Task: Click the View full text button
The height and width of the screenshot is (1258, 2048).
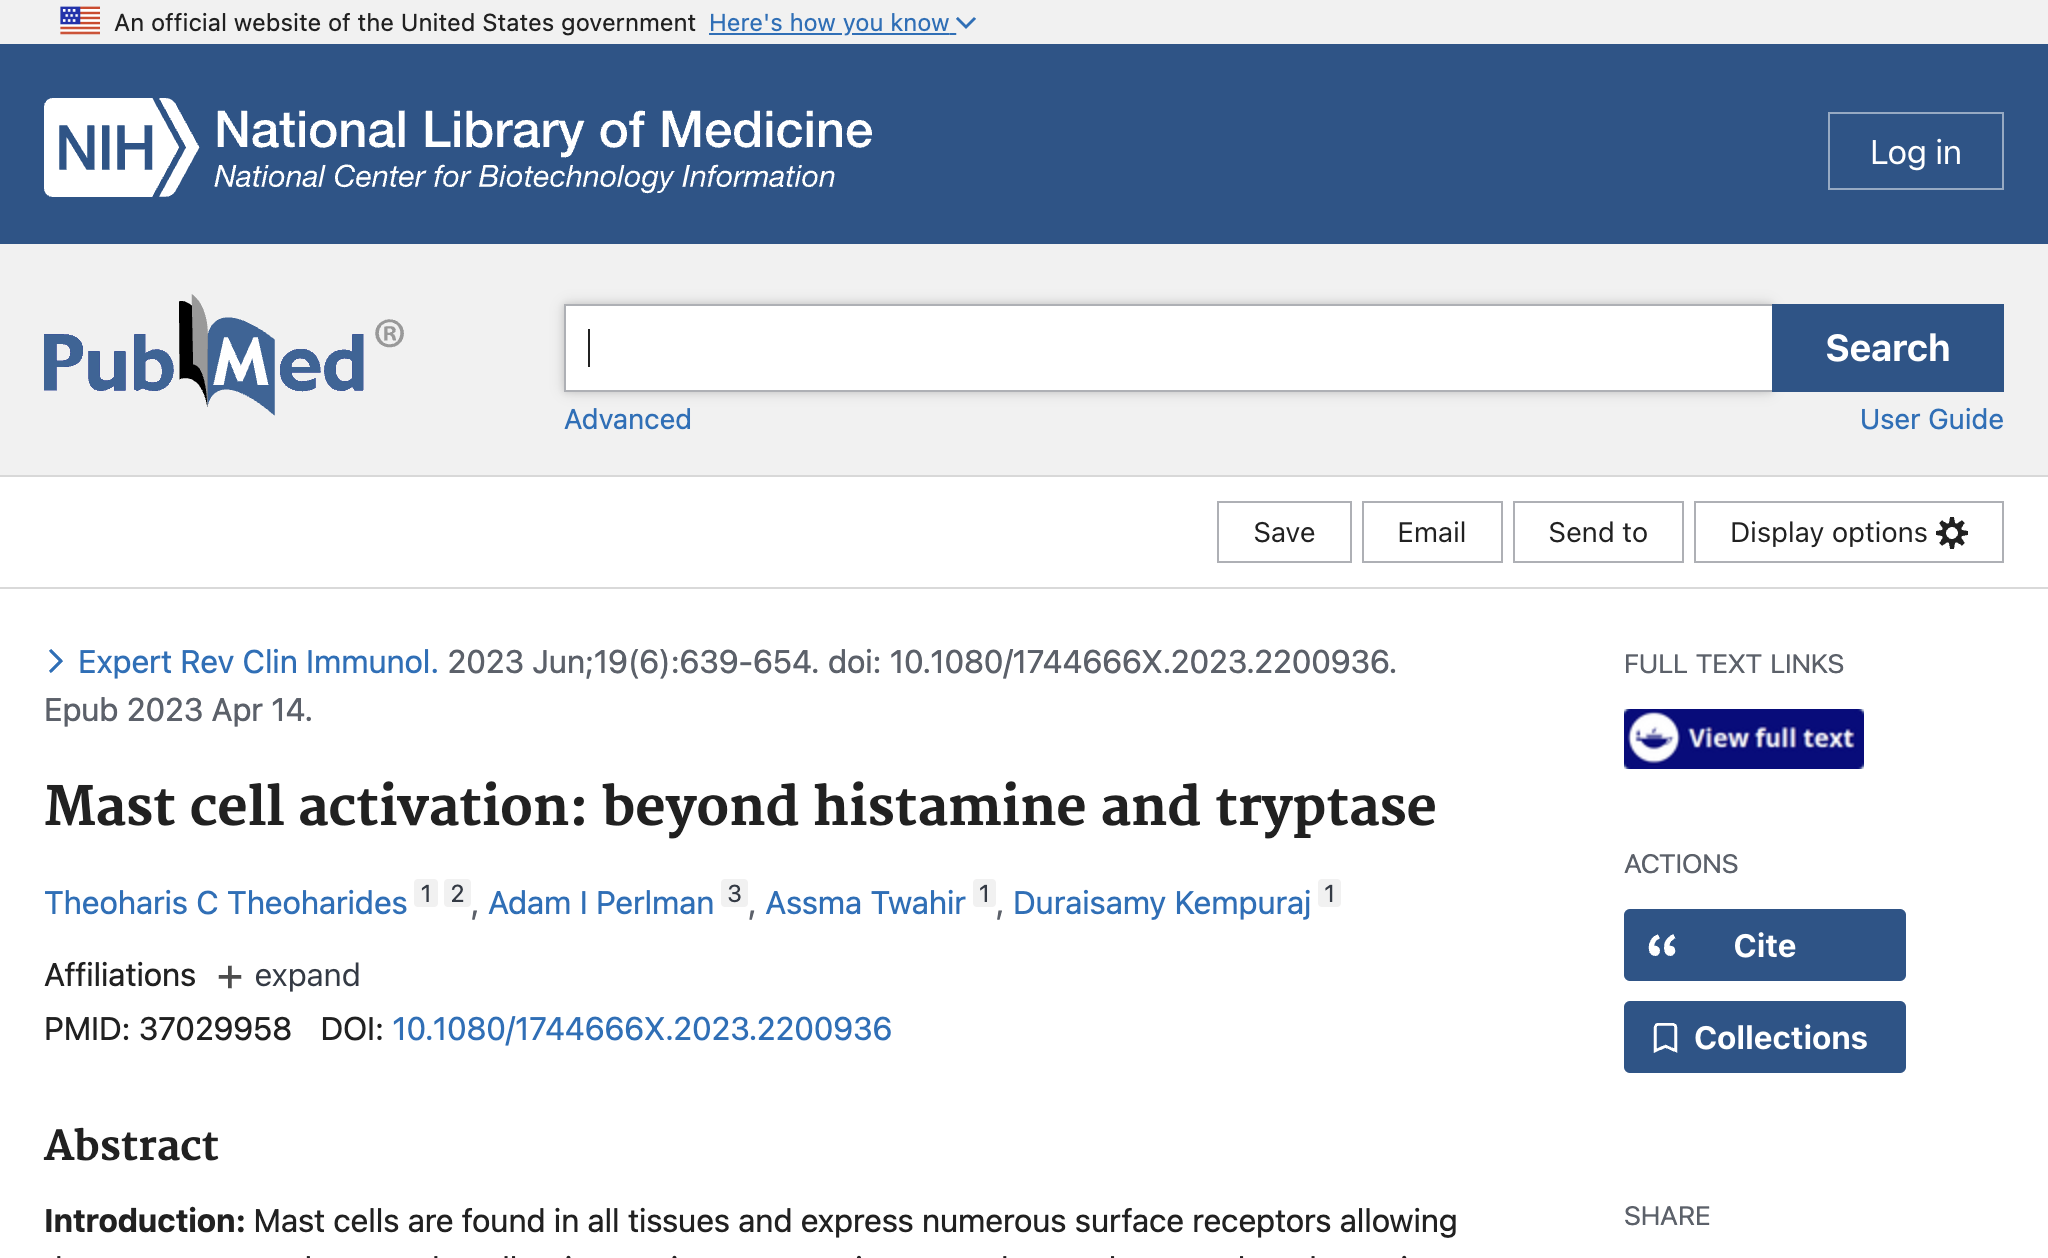Action: click(1744, 739)
